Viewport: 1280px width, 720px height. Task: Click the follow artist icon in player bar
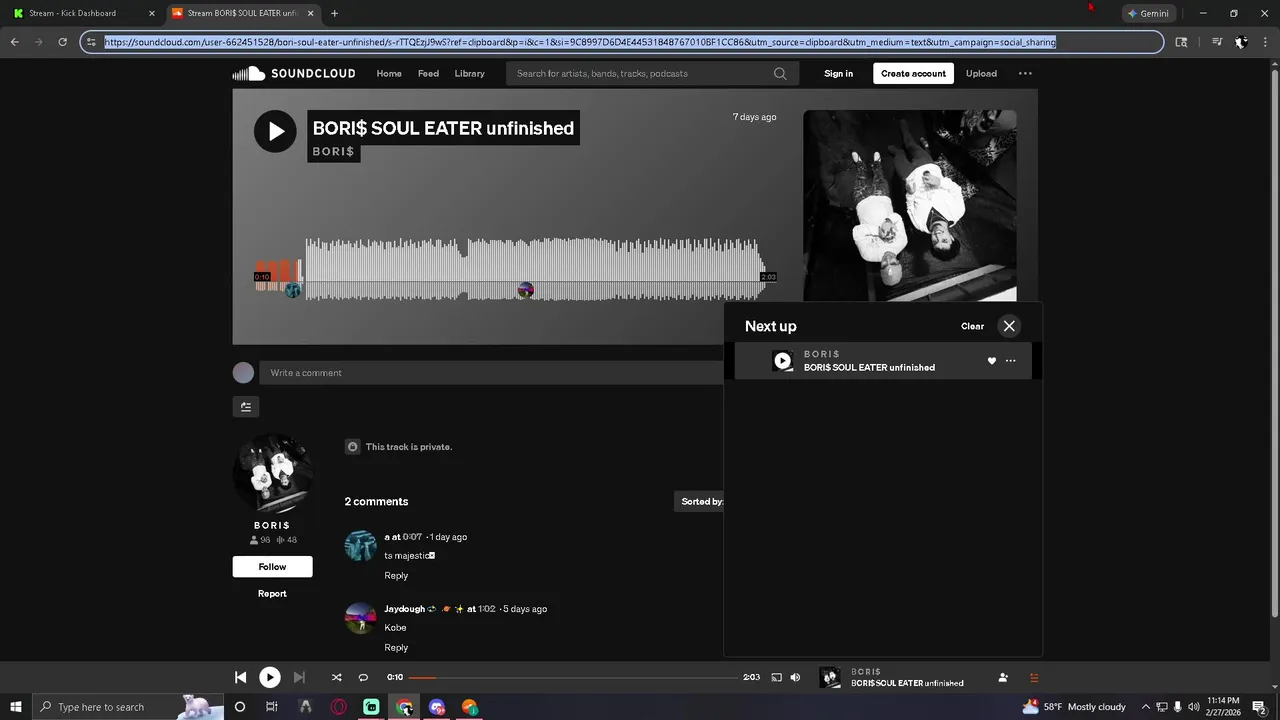pos(1003,677)
